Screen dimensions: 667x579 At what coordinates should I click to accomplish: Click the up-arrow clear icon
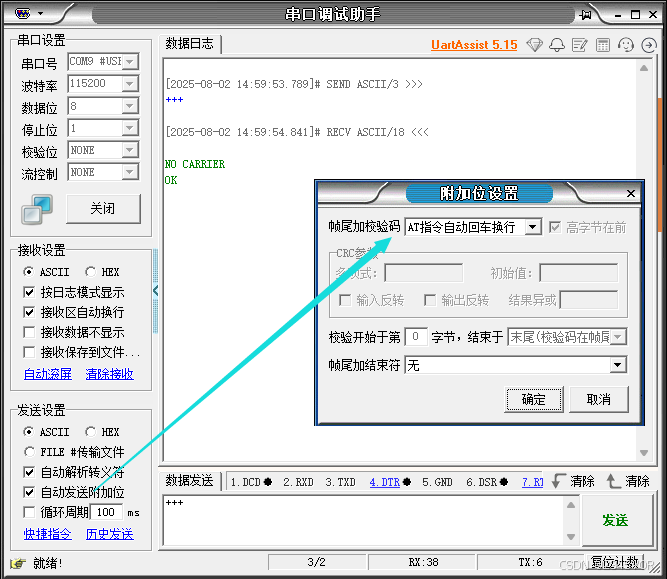[x=613, y=481]
